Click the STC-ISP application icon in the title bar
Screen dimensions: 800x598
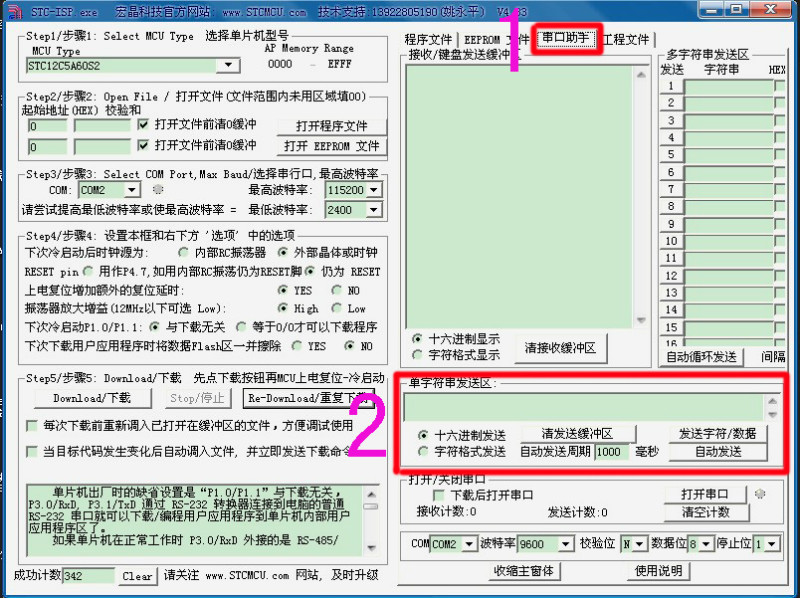click(10, 8)
